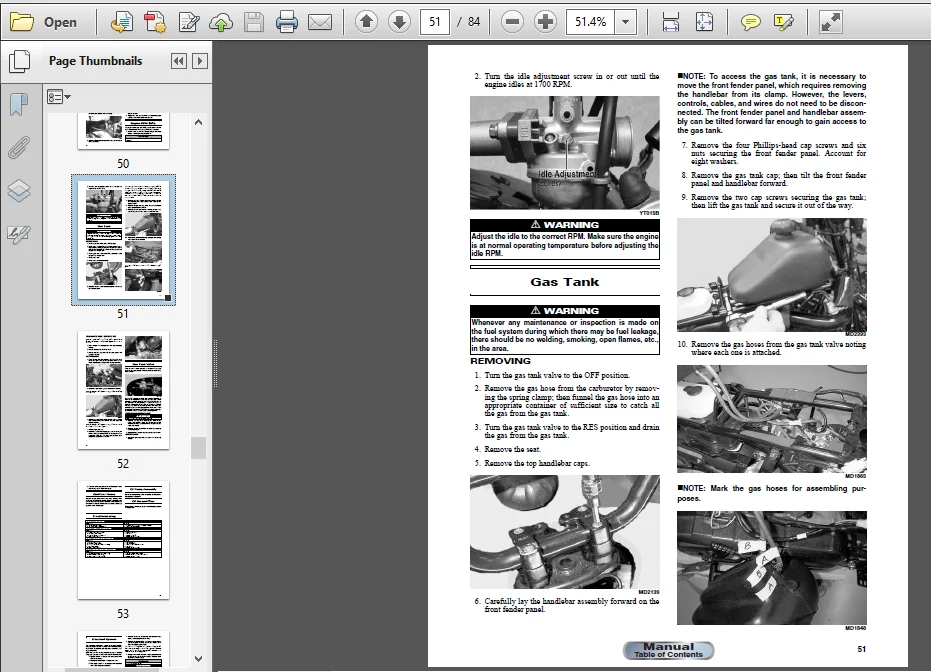Click thumbnail scrollbar up arrow

(199, 122)
